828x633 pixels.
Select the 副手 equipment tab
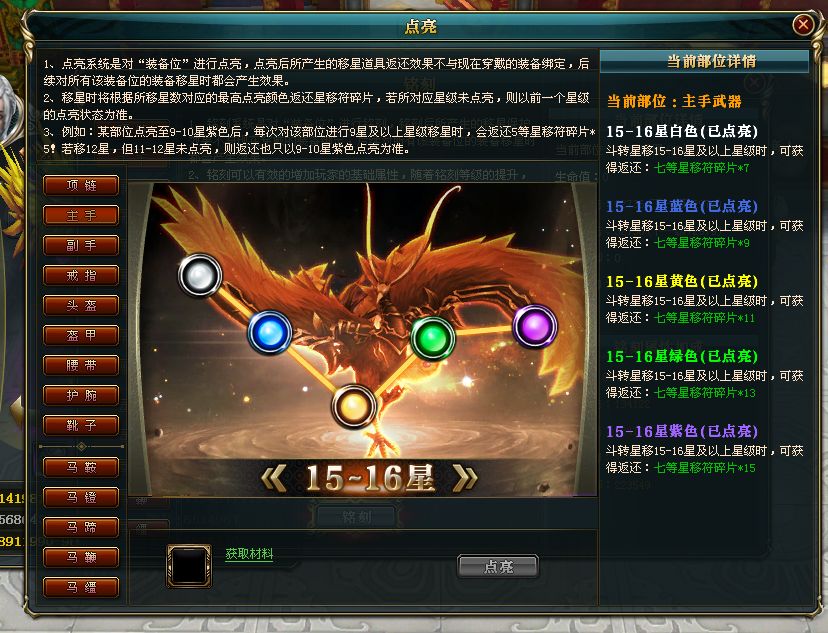click(x=81, y=245)
